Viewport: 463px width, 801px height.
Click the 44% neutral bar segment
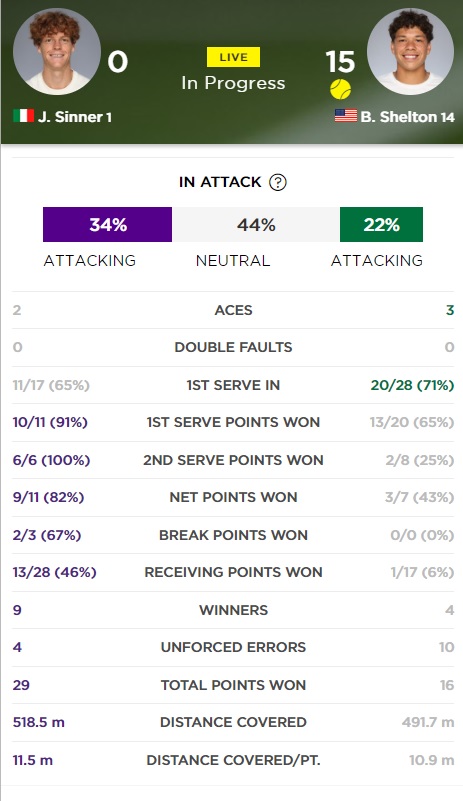pyautogui.click(x=256, y=224)
